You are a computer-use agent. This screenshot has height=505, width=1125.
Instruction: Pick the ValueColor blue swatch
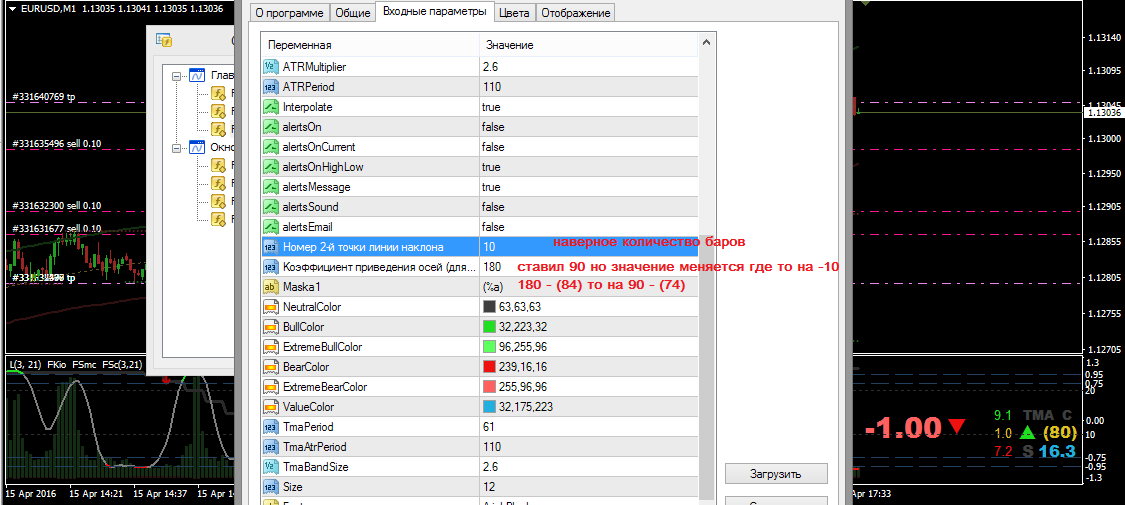point(489,407)
